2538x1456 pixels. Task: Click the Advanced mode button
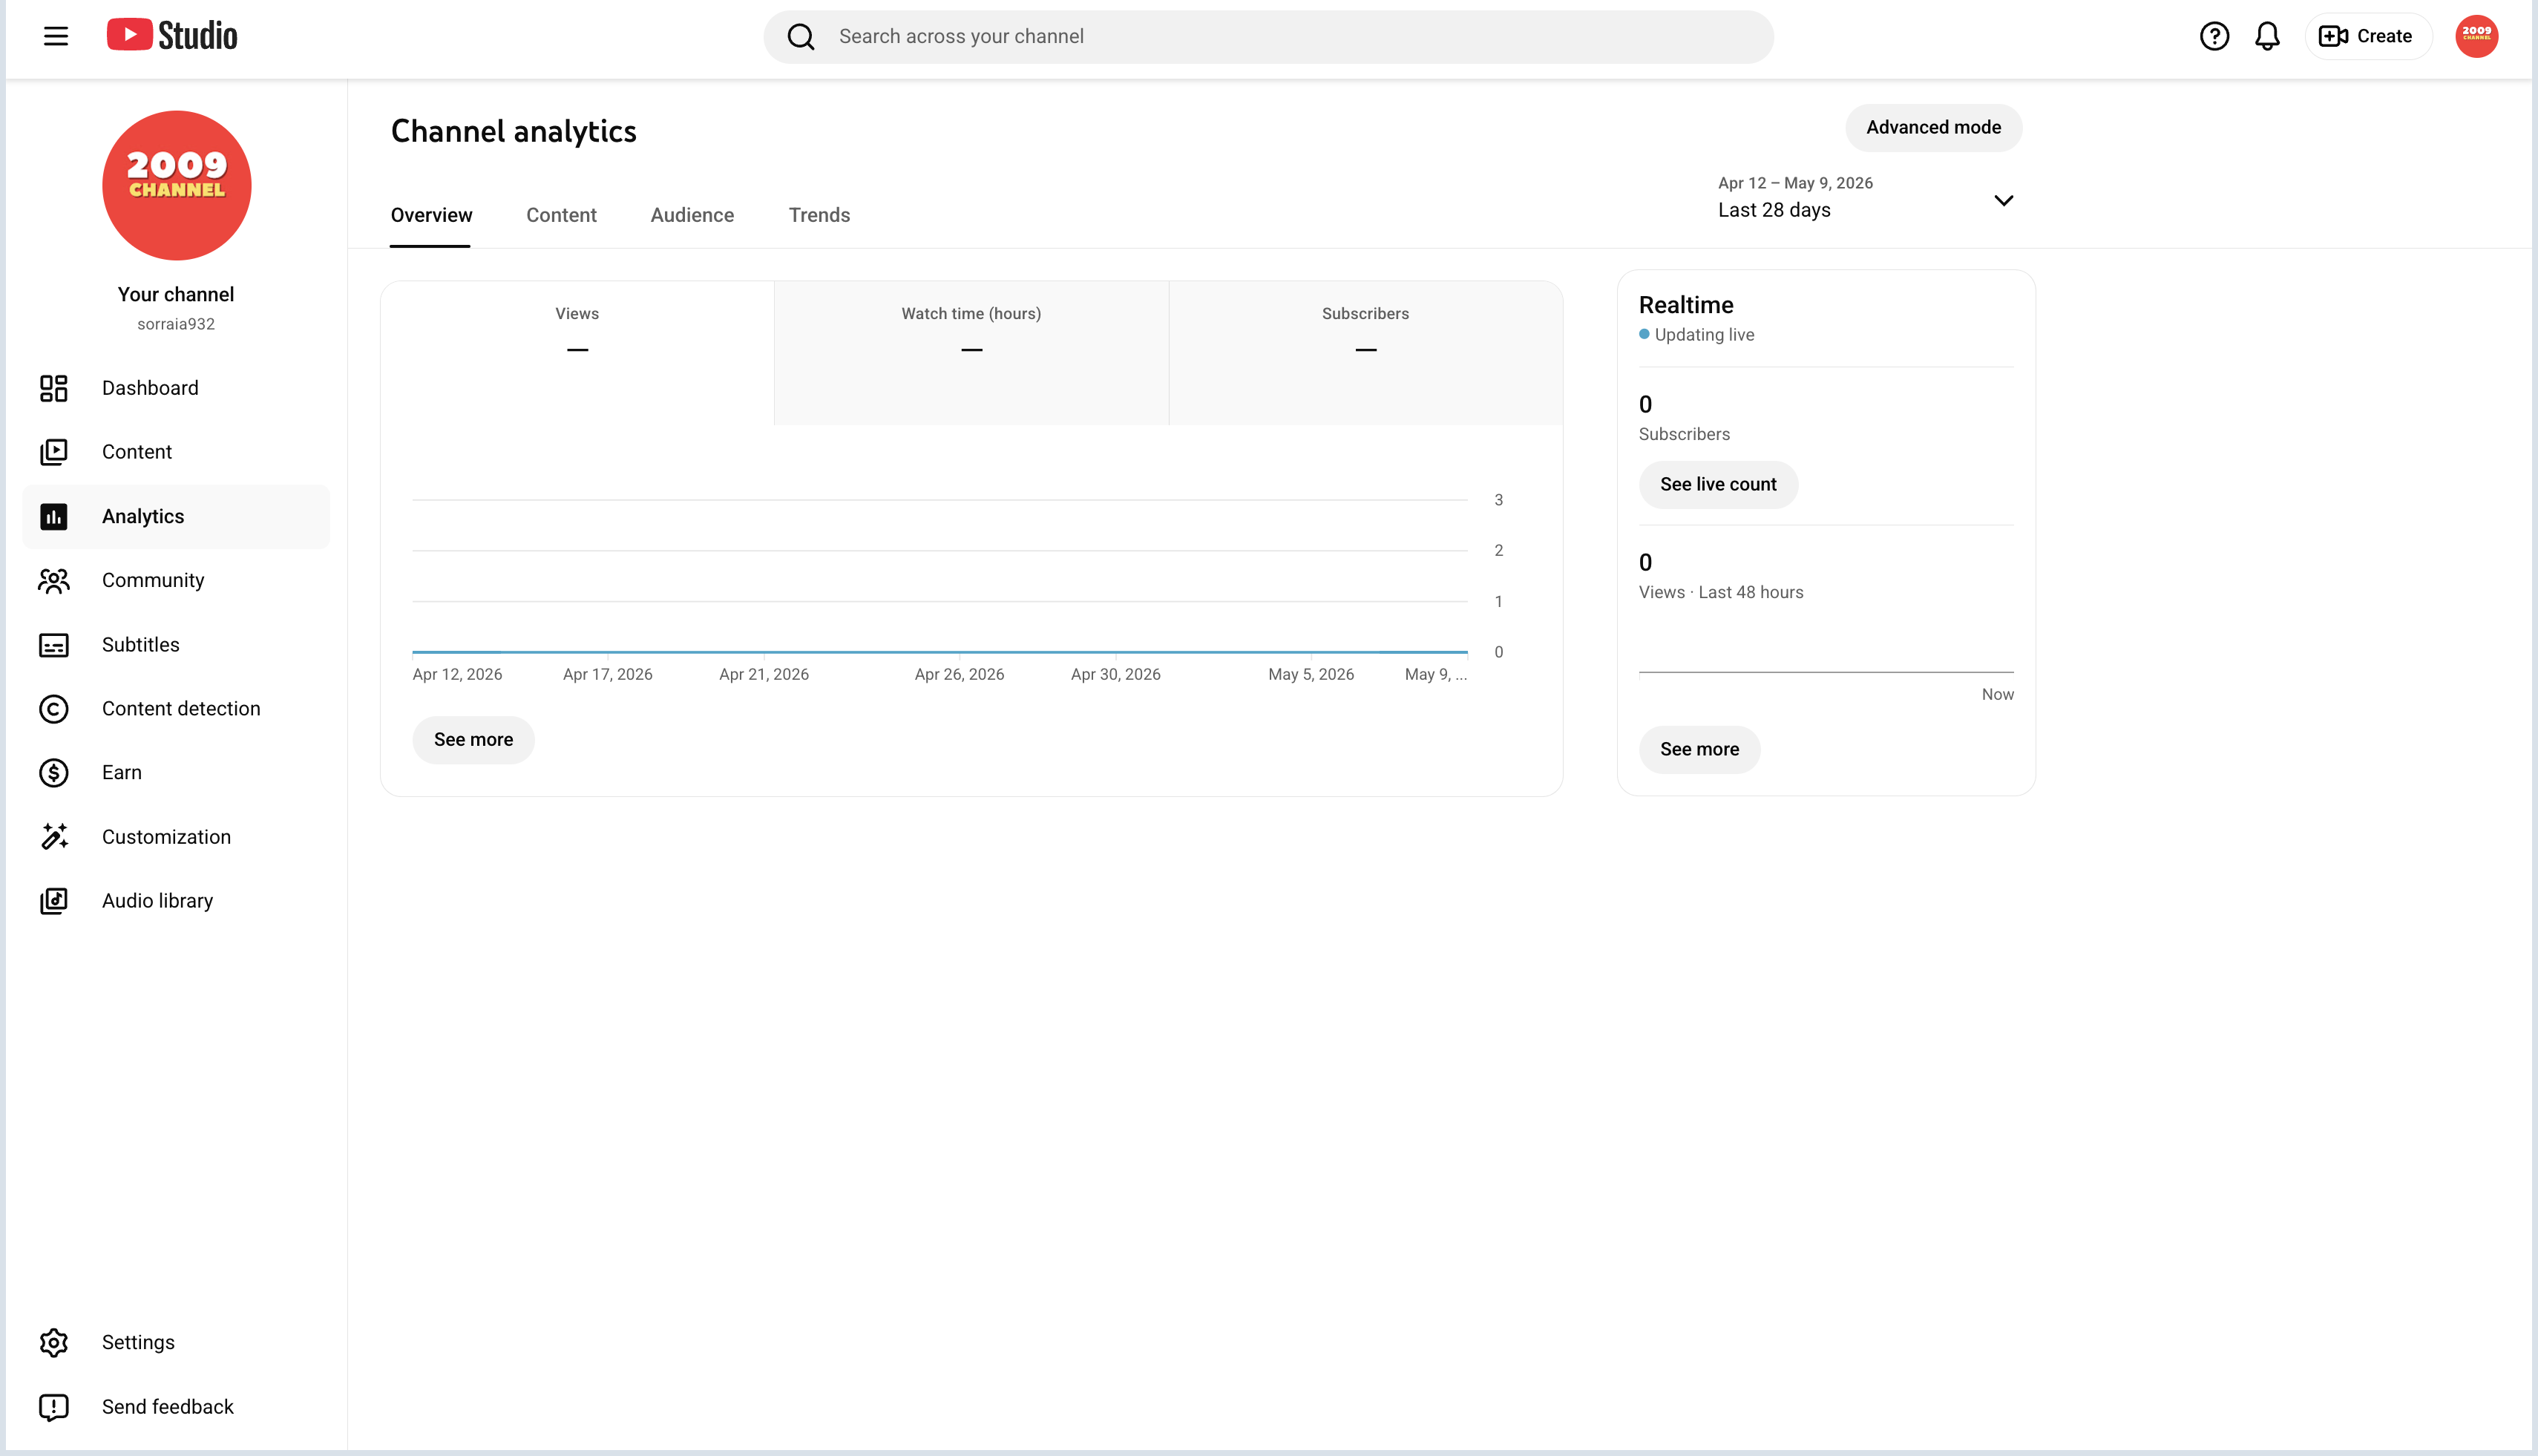click(x=1933, y=127)
